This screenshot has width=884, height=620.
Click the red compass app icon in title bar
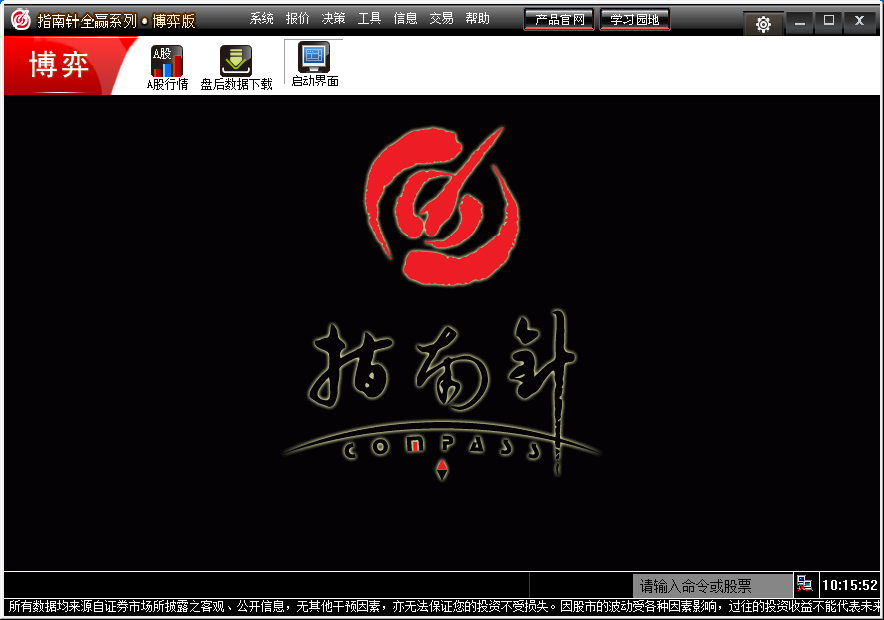[20, 20]
